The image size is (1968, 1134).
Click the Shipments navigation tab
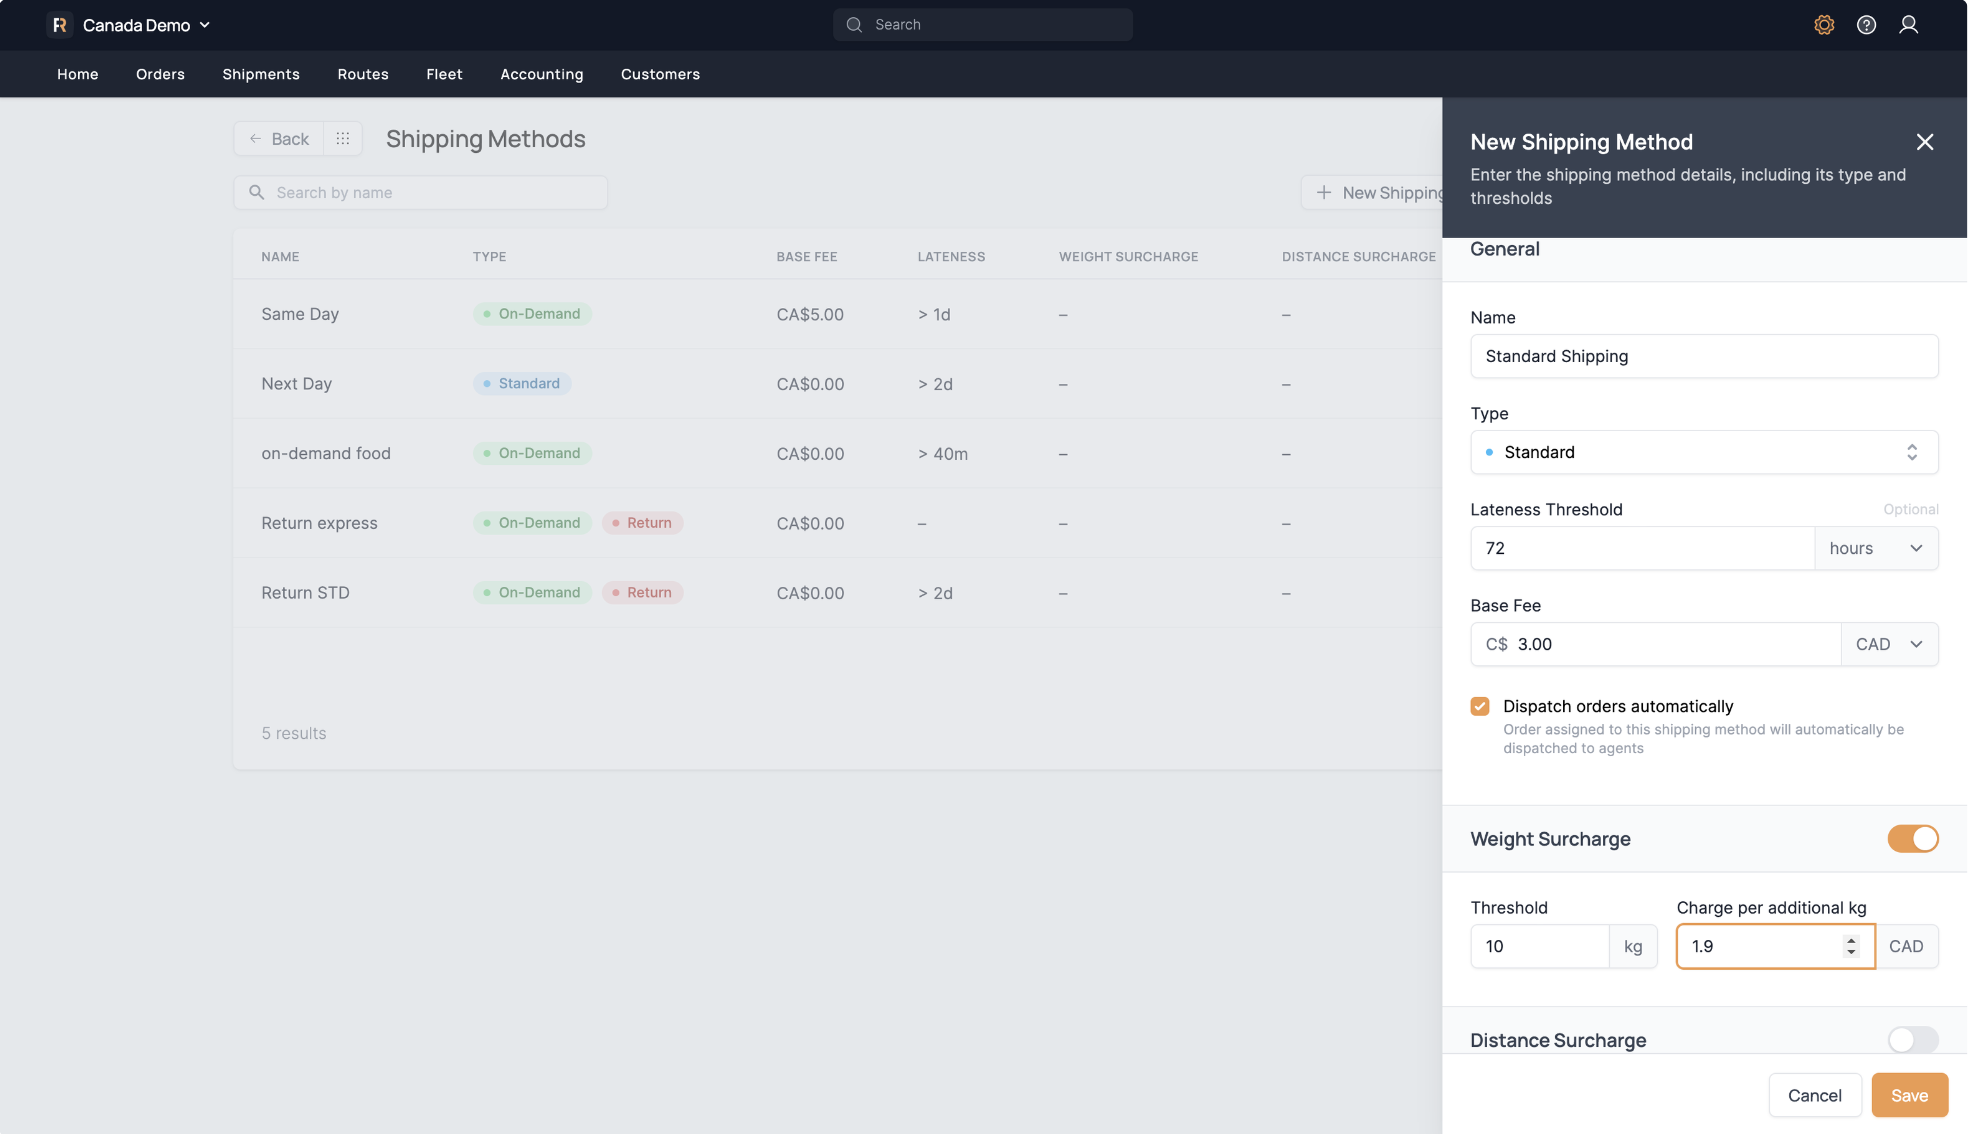tap(260, 73)
